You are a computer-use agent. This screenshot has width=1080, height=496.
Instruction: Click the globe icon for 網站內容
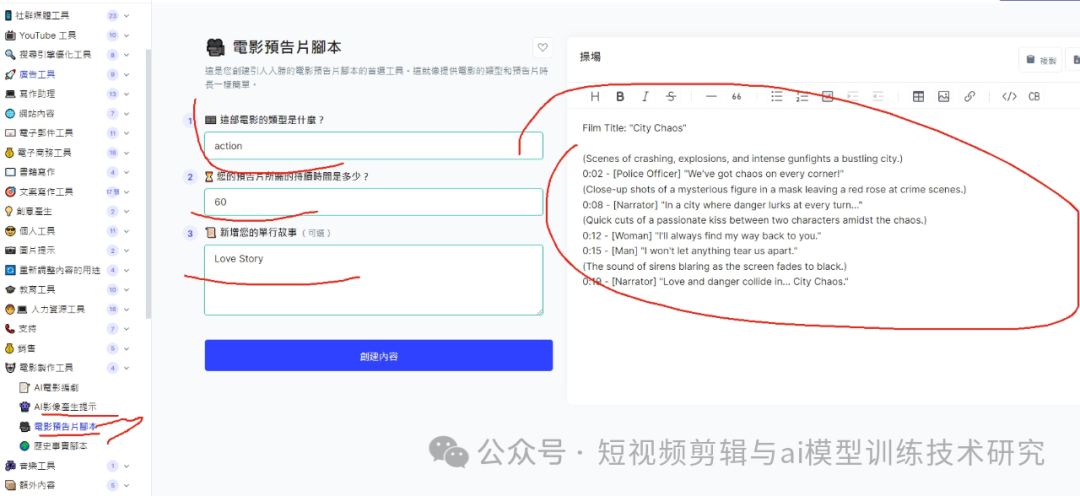pyautogui.click(x=10, y=114)
